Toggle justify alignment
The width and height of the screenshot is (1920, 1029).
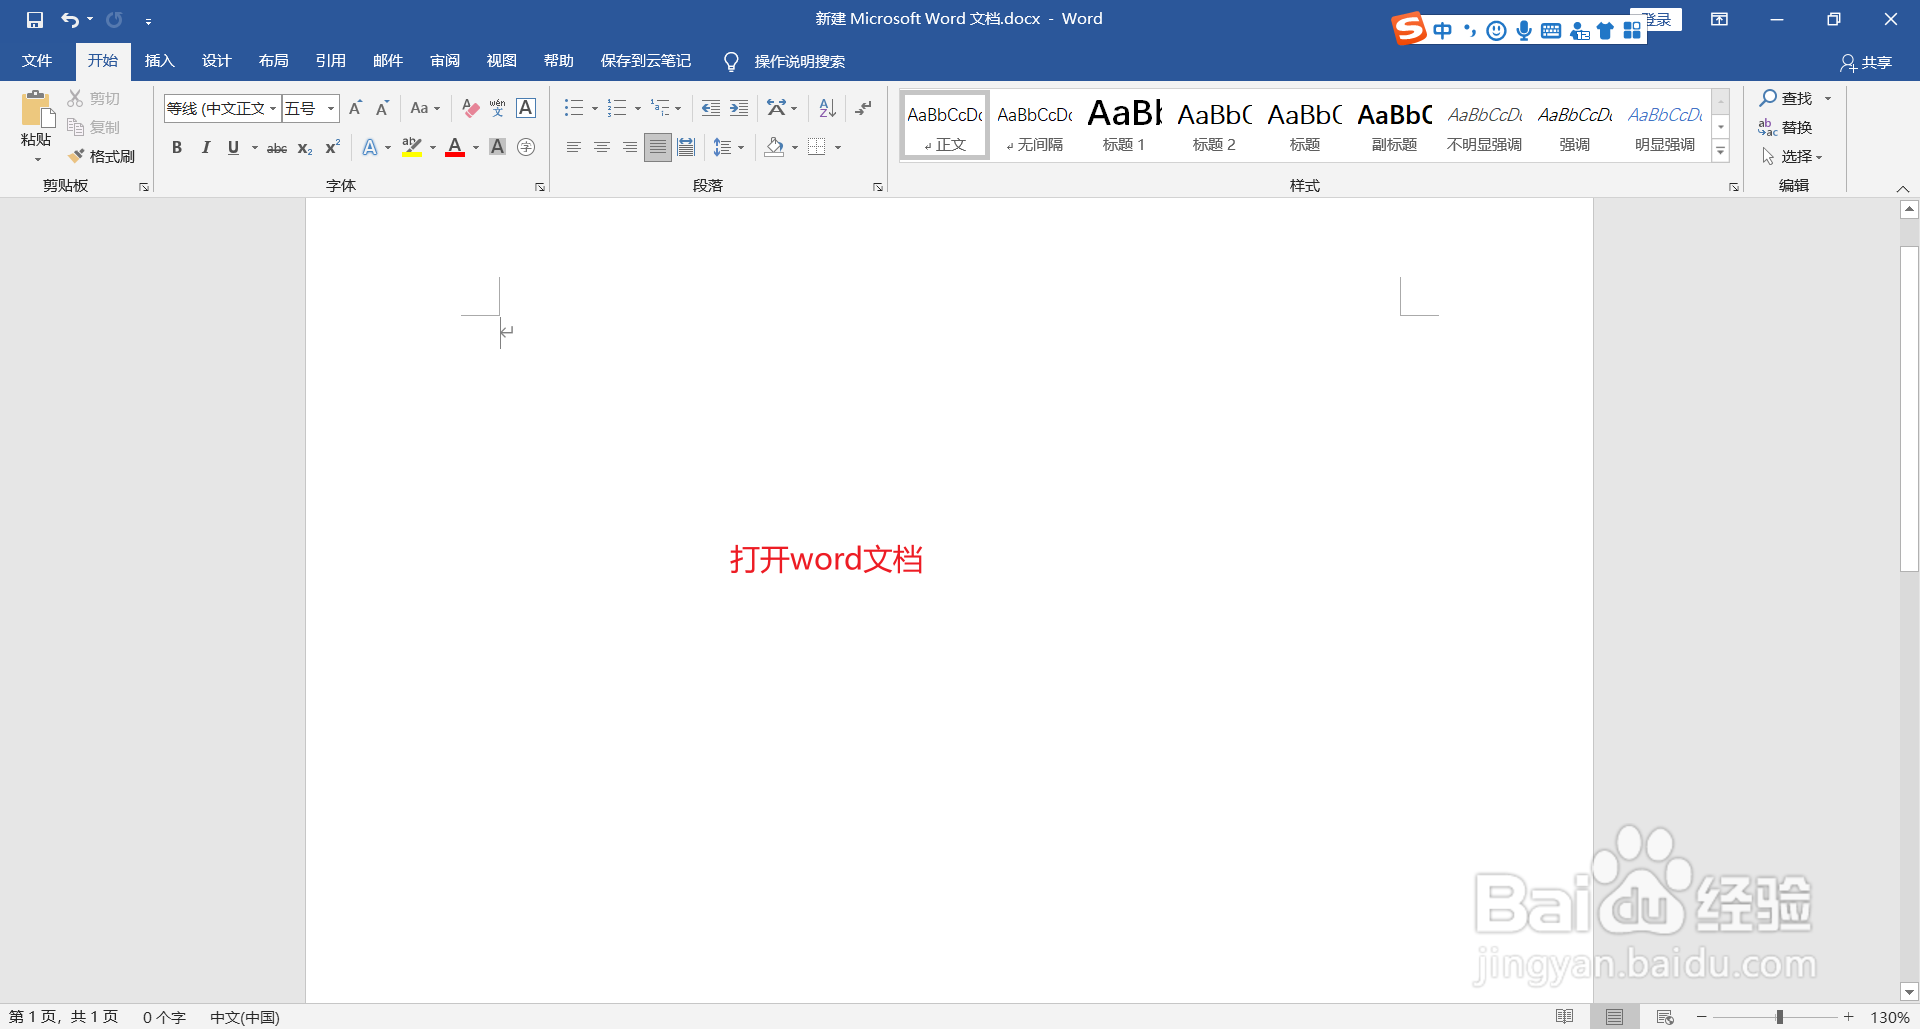tap(657, 147)
